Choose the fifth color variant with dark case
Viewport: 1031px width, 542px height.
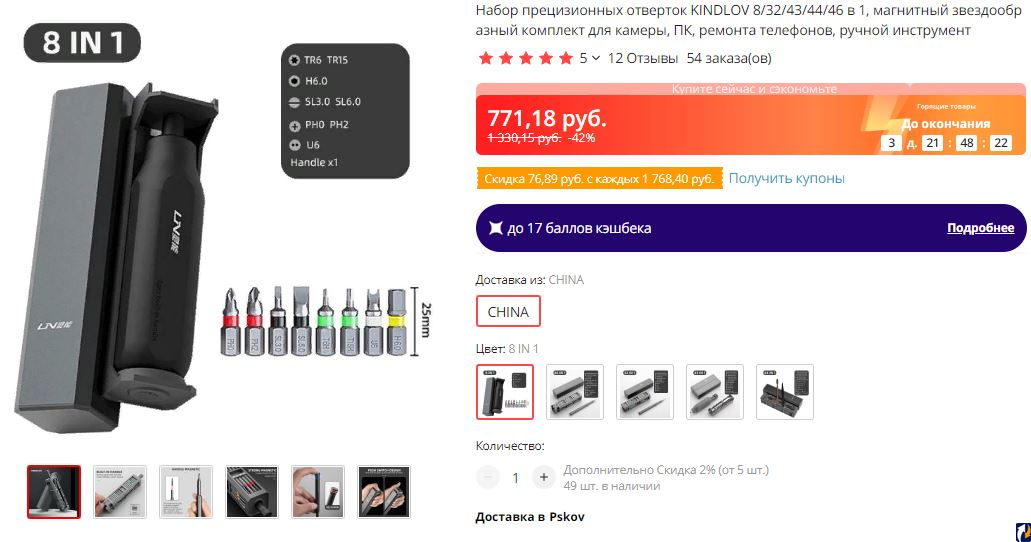[x=784, y=391]
